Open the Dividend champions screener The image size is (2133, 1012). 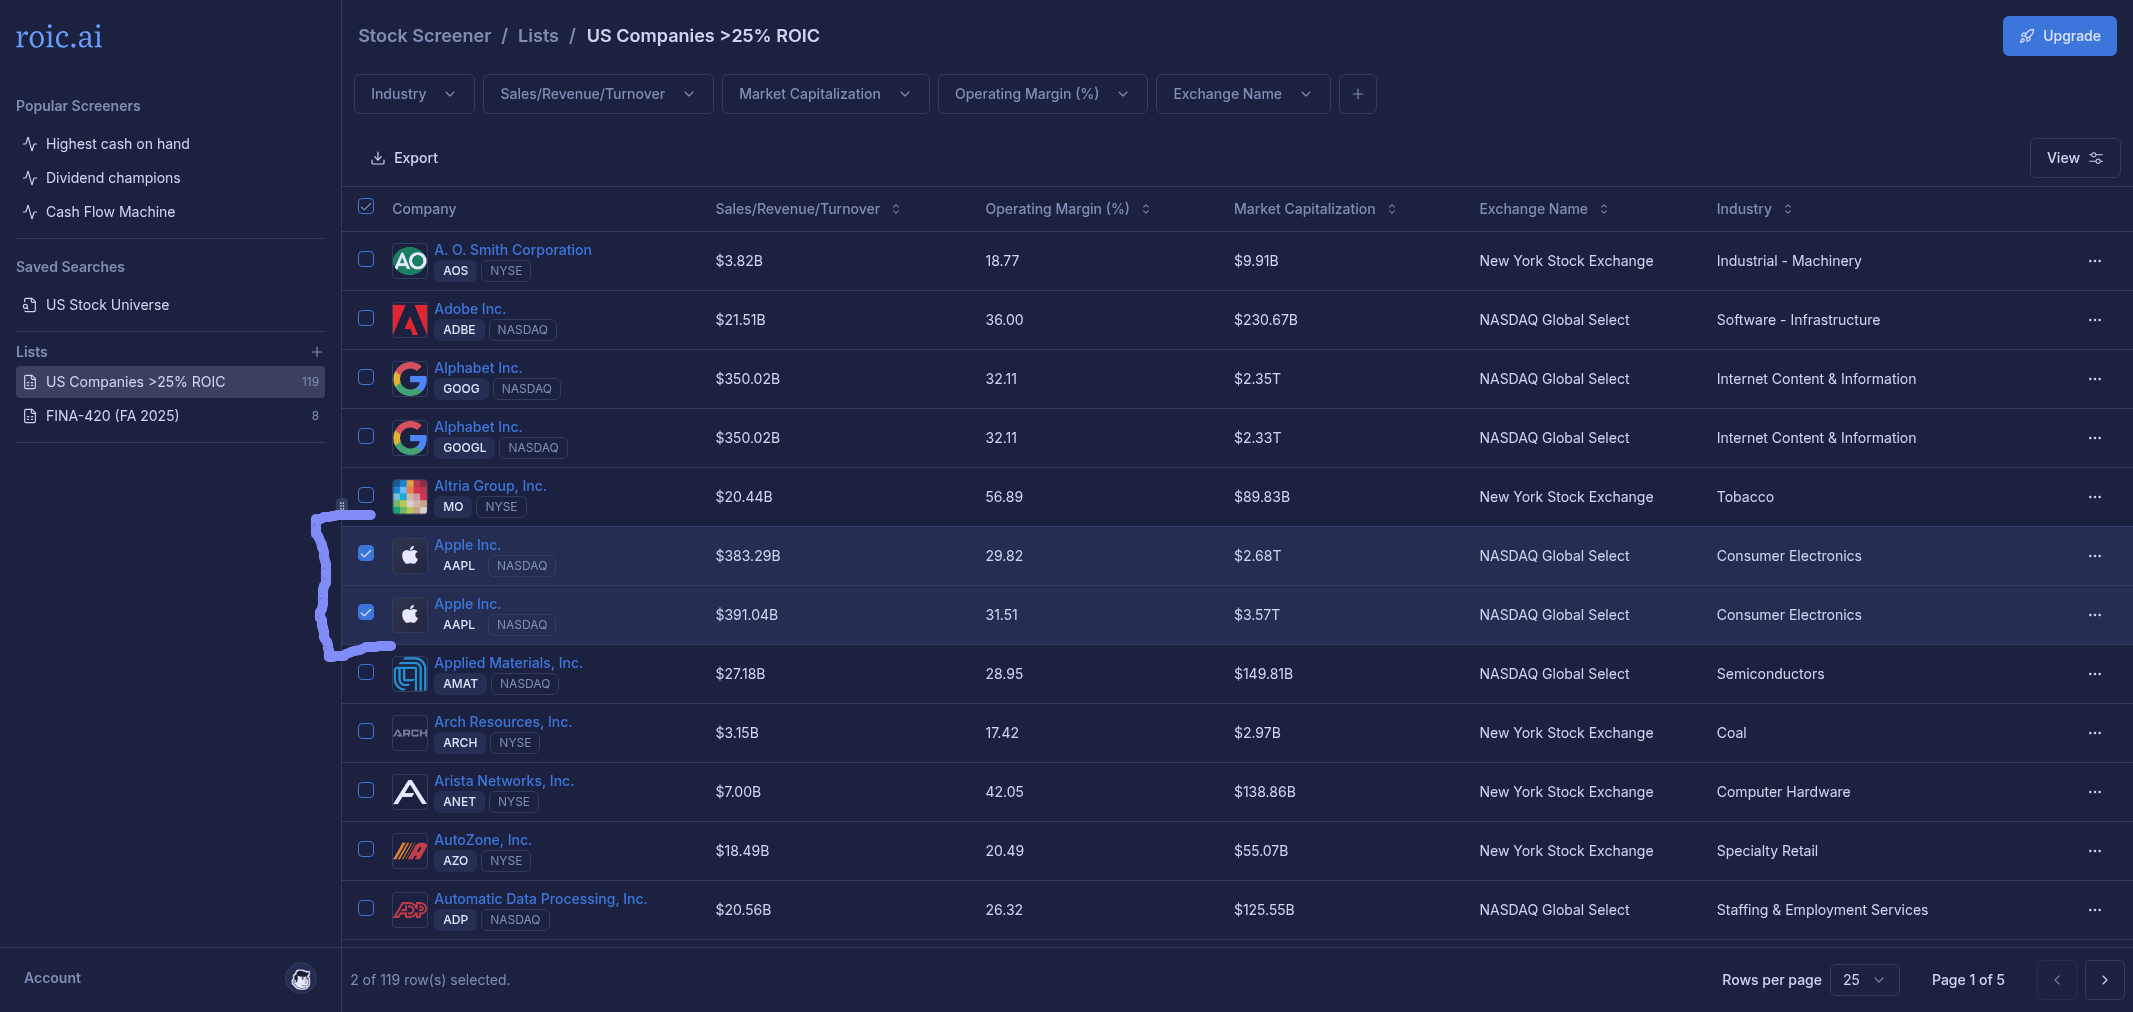113,178
